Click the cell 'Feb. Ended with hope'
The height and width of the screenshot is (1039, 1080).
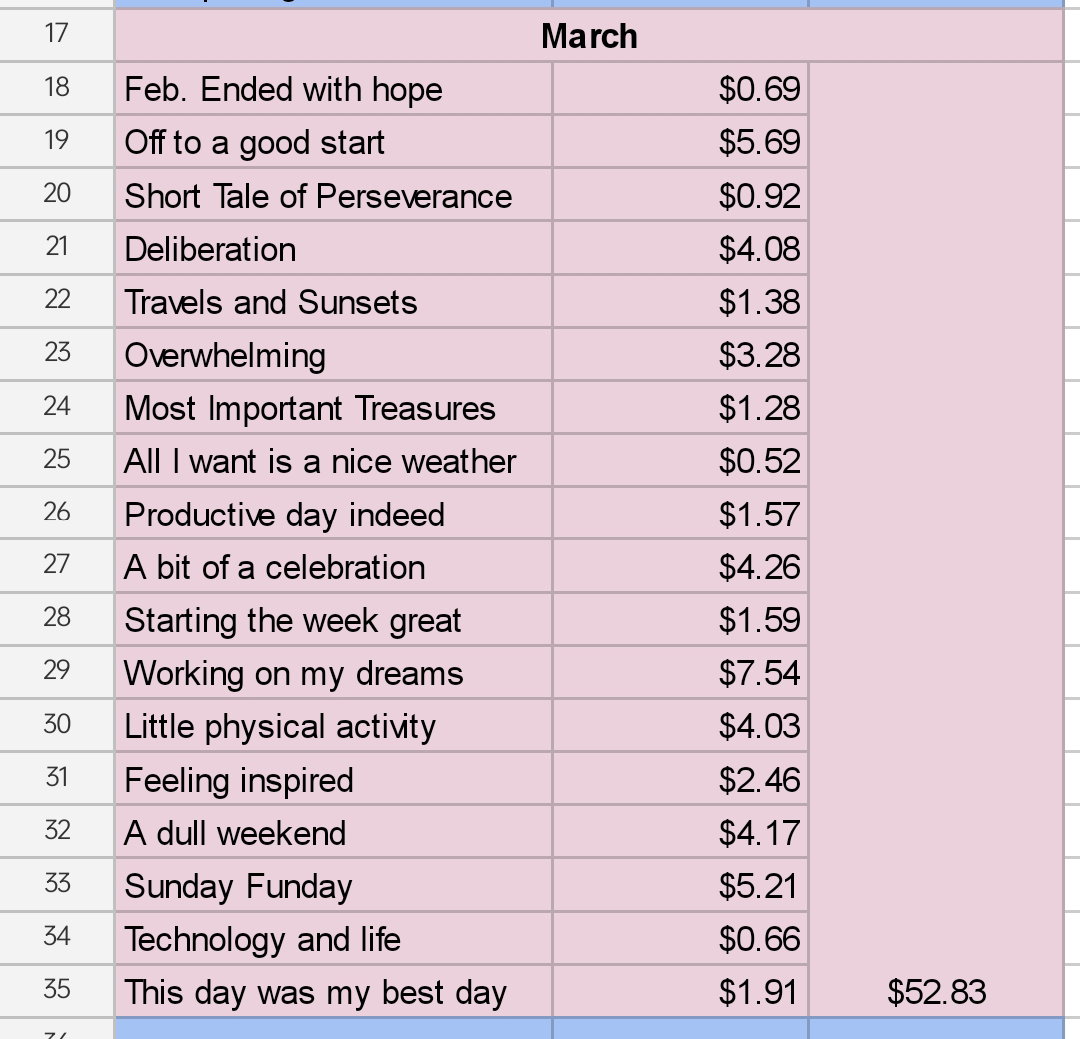(333, 89)
